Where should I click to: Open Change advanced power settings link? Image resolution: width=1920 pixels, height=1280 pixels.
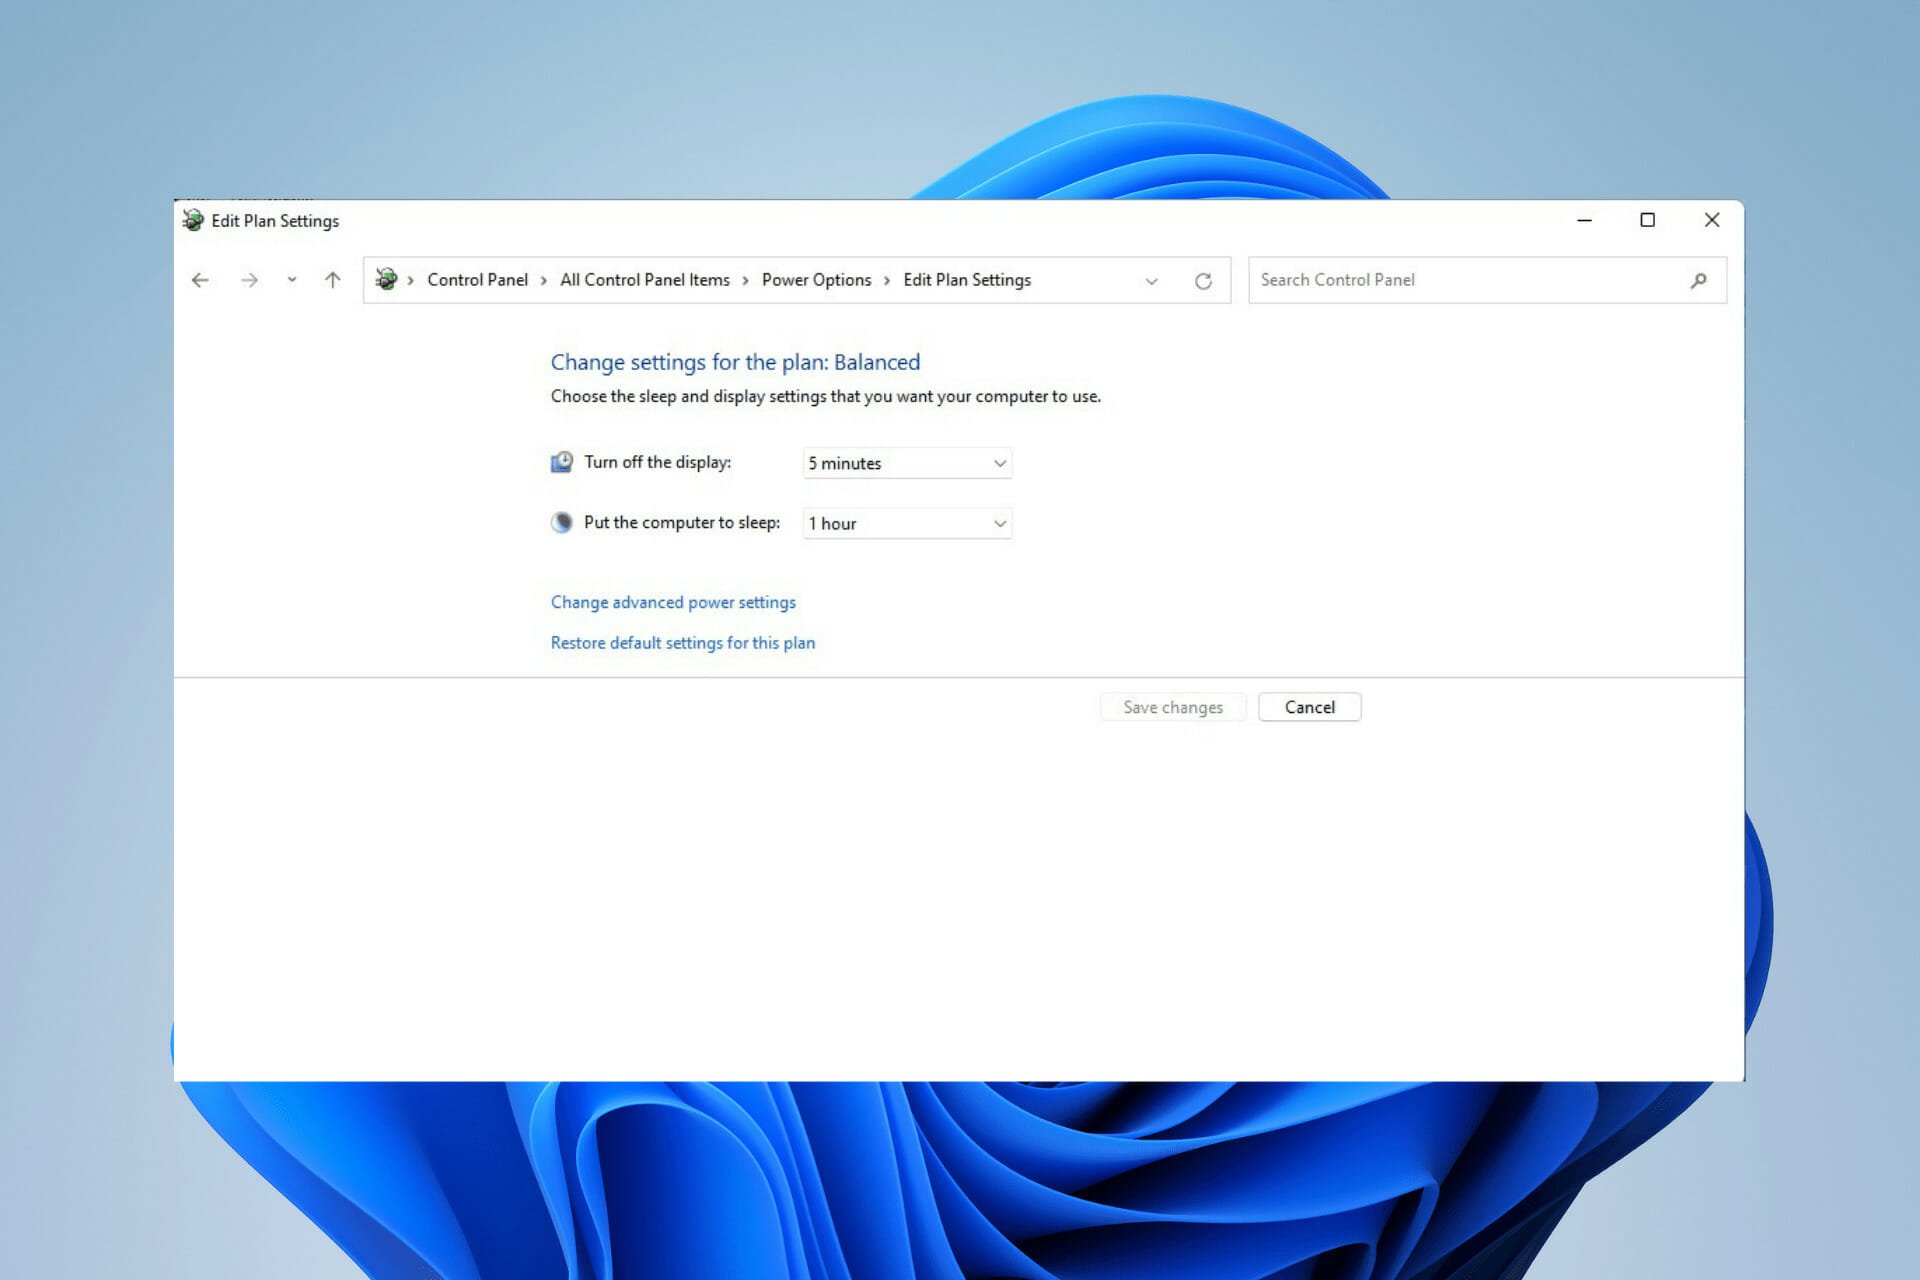673,601
